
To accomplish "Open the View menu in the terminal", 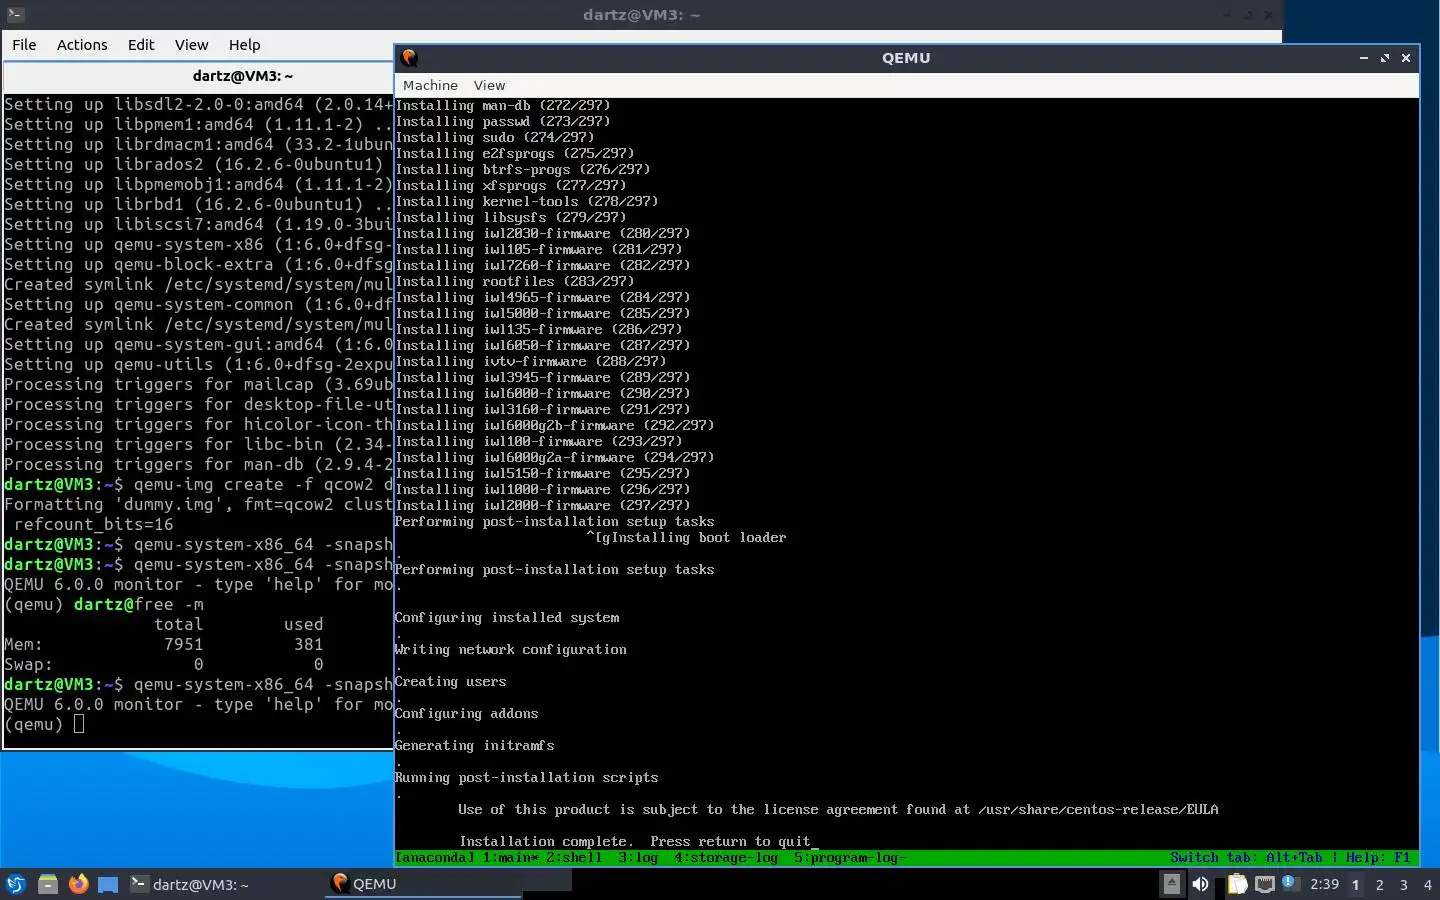I will (191, 45).
